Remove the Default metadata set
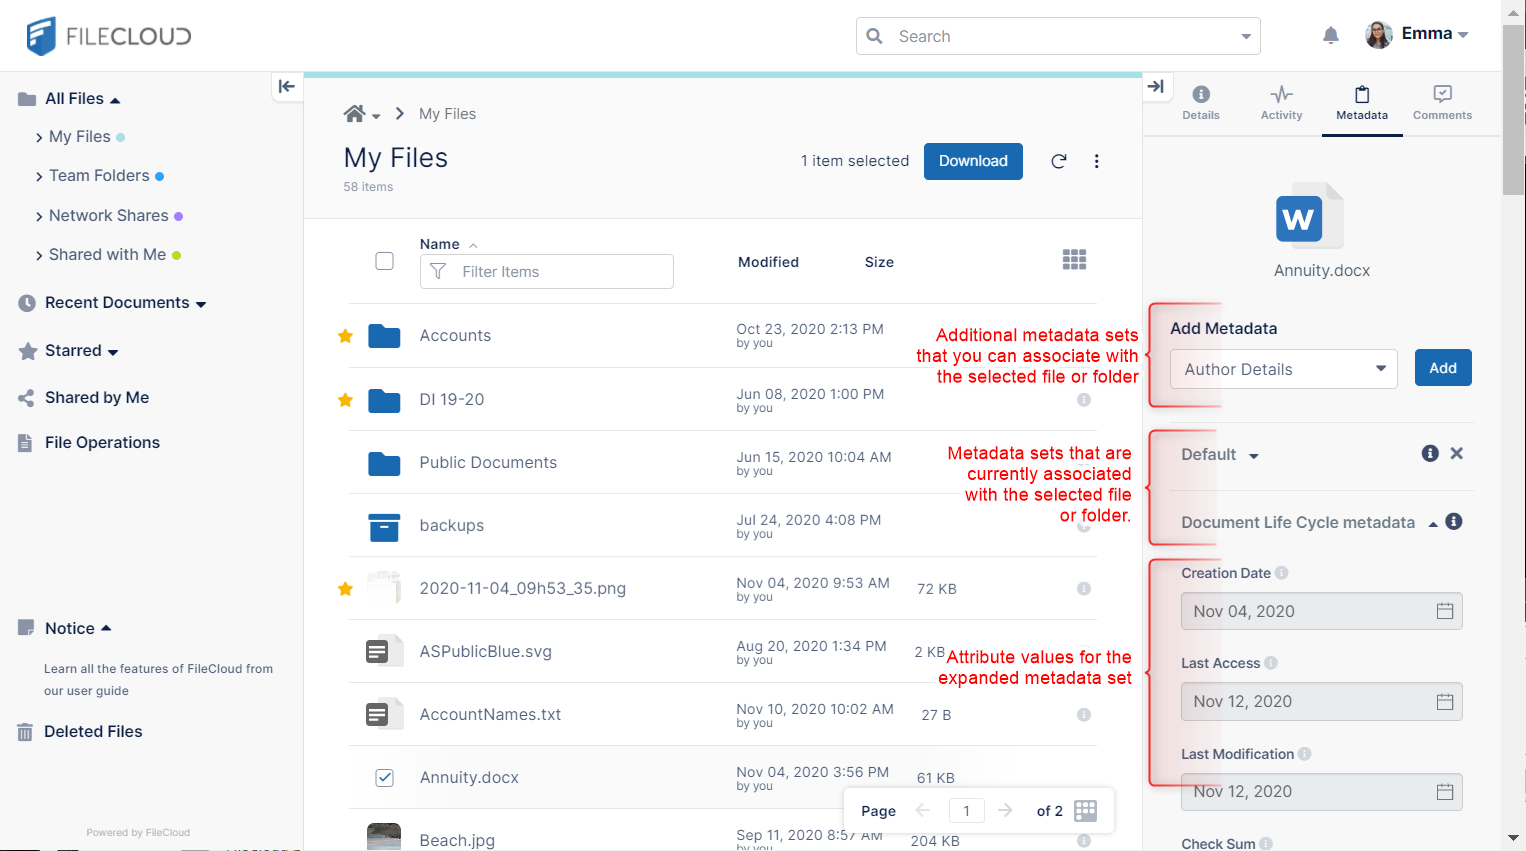Image resolution: width=1526 pixels, height=851 pixels. point(1456,453)
